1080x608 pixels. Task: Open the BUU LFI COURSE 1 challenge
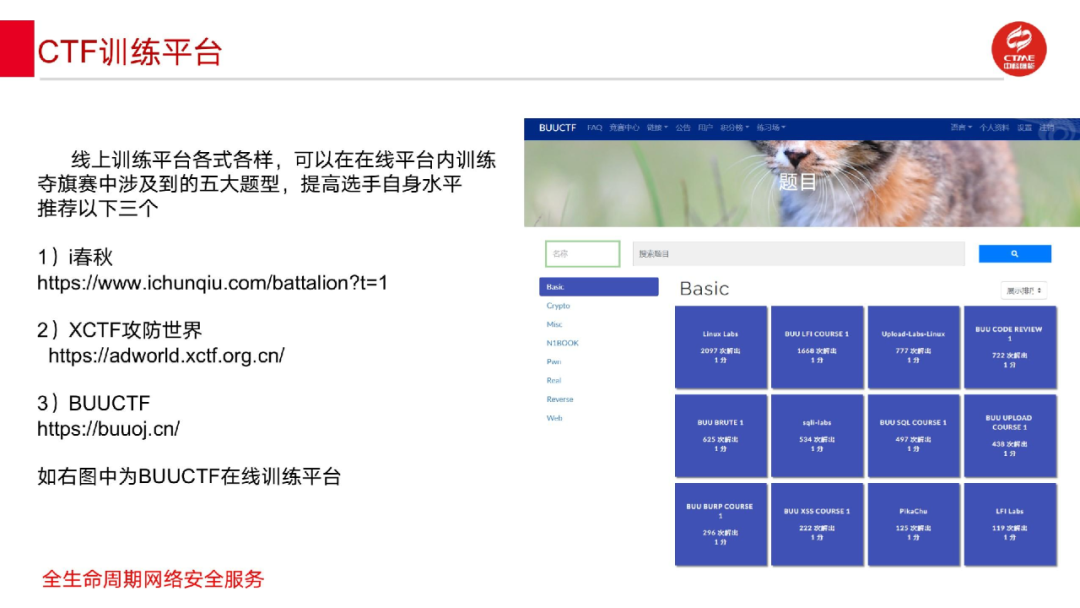point(817,347)
